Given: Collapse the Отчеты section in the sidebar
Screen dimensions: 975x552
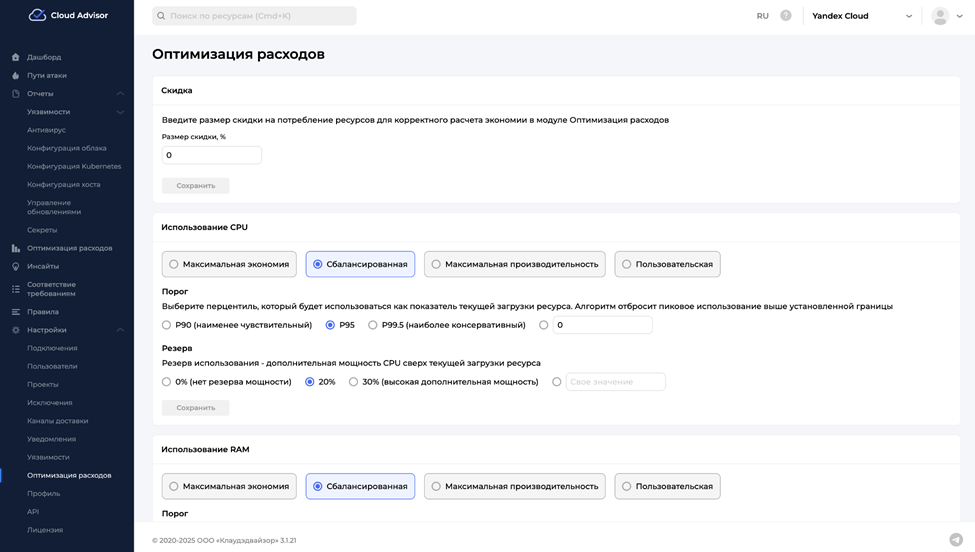Looking at the screenshot, I should pyautogui.click(x=120, y=94).
